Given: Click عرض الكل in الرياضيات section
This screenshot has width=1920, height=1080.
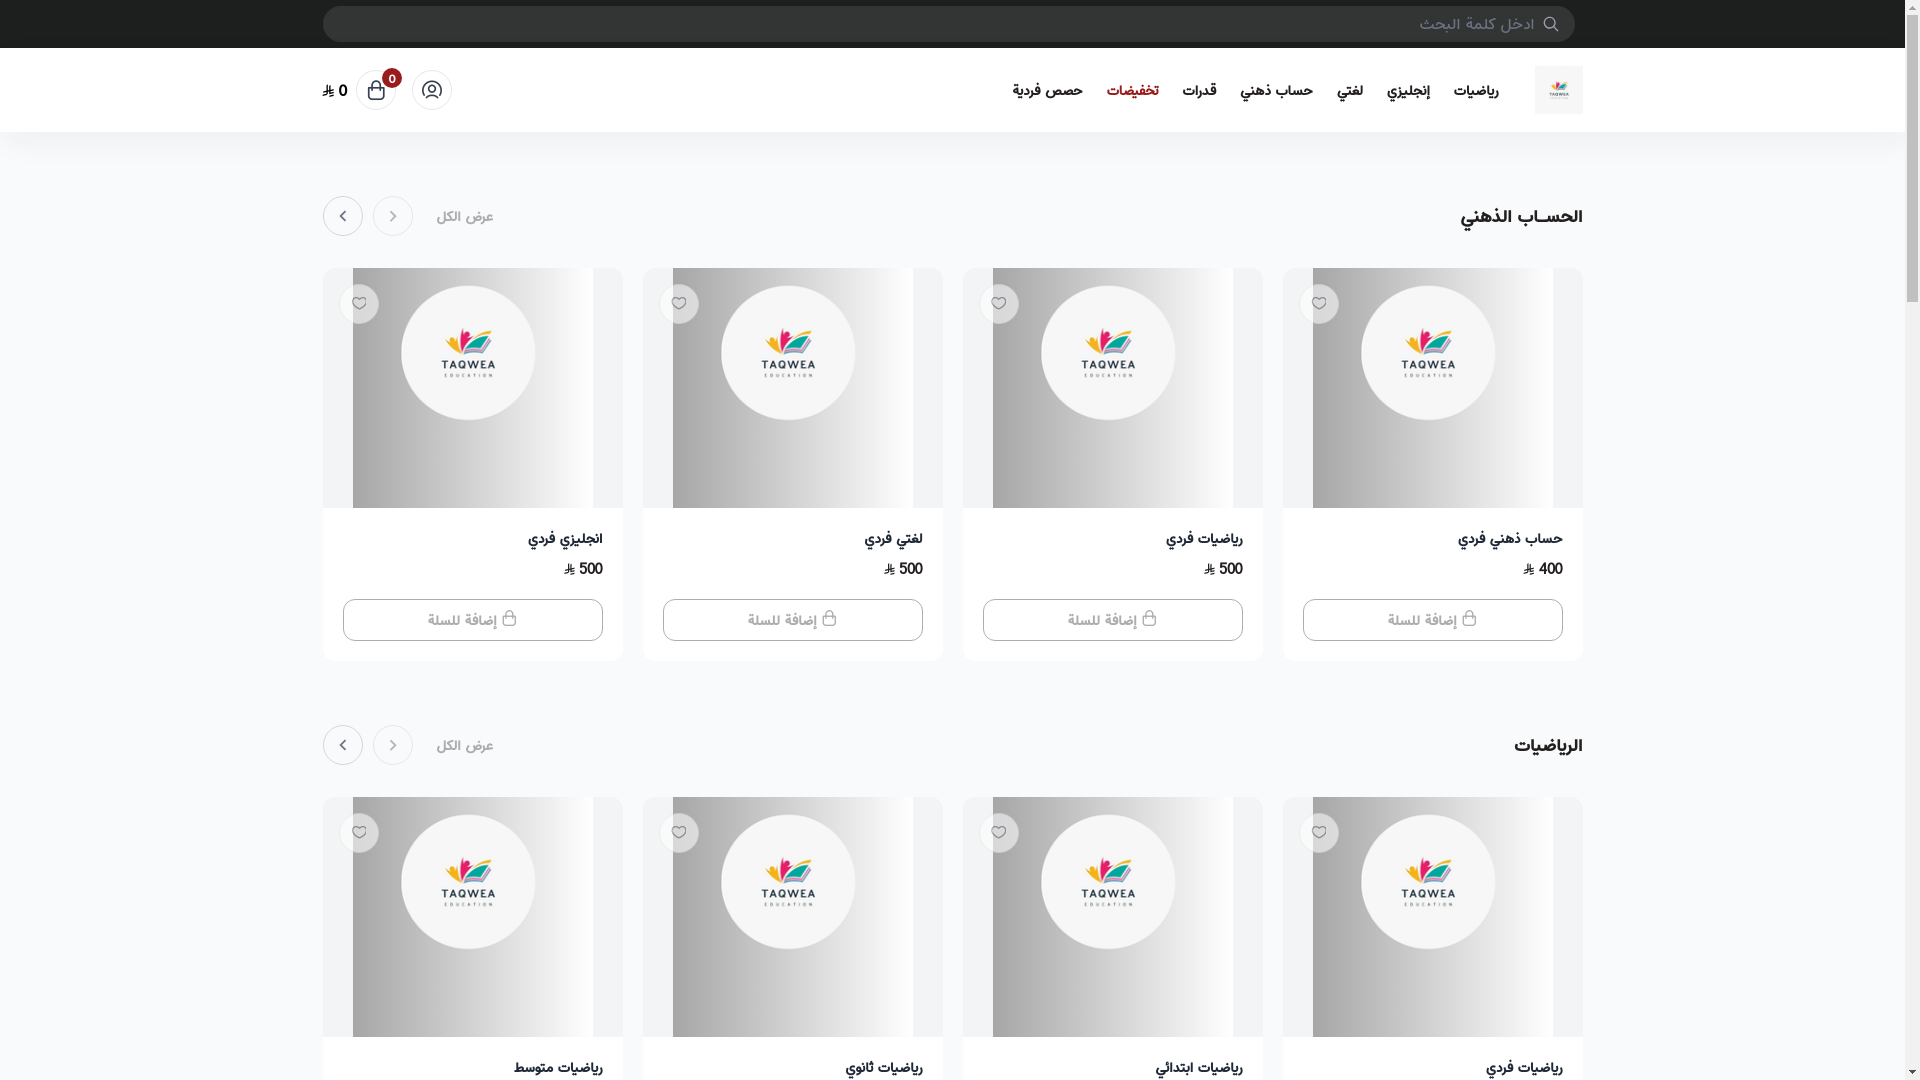Looking at the screenshot, I should (464, 746).
